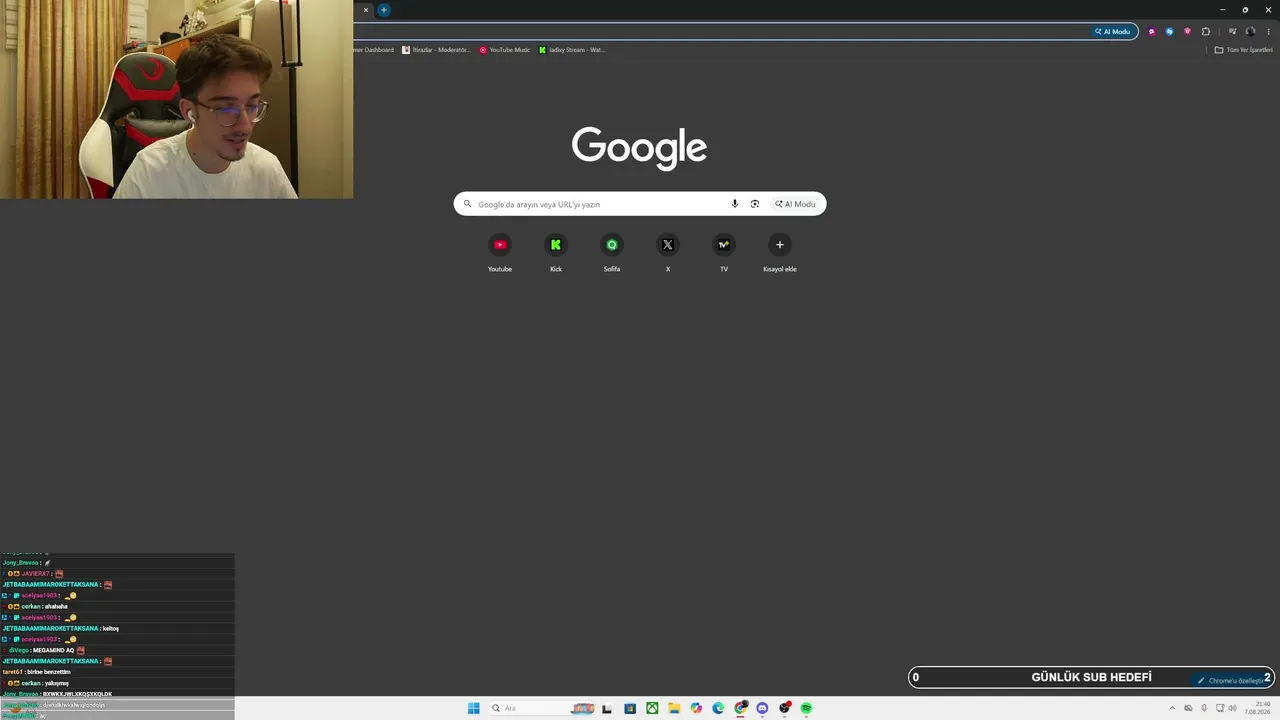This screenshot has width=1280, height=720.
Task: Open the YouTube shortcut tile
Action: click(x=500, y=253)
